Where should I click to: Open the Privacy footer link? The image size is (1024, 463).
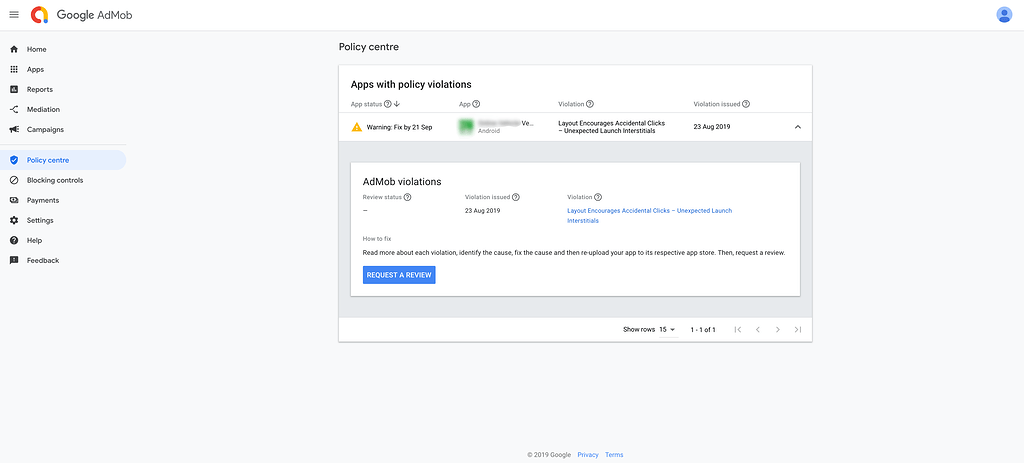click(x=588, y=455)
